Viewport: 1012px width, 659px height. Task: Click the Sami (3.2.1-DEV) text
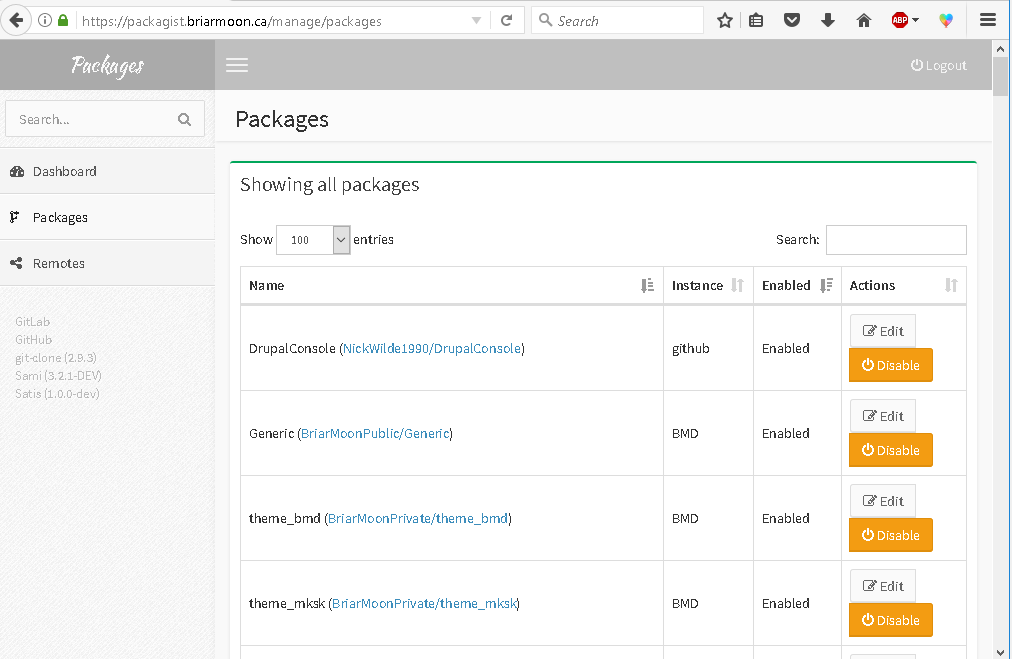58,376
